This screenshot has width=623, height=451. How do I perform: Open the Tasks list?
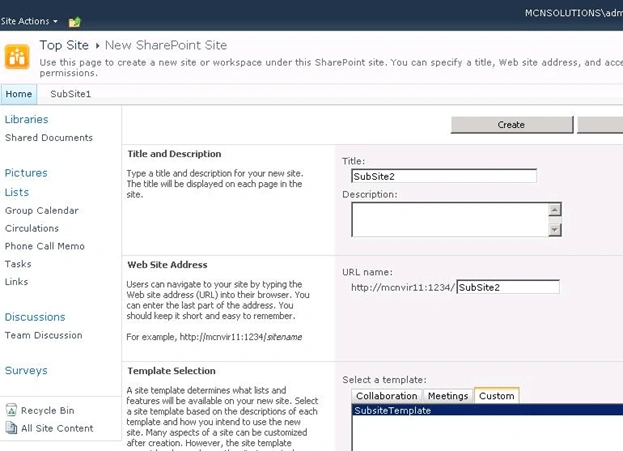pos(18,264)
